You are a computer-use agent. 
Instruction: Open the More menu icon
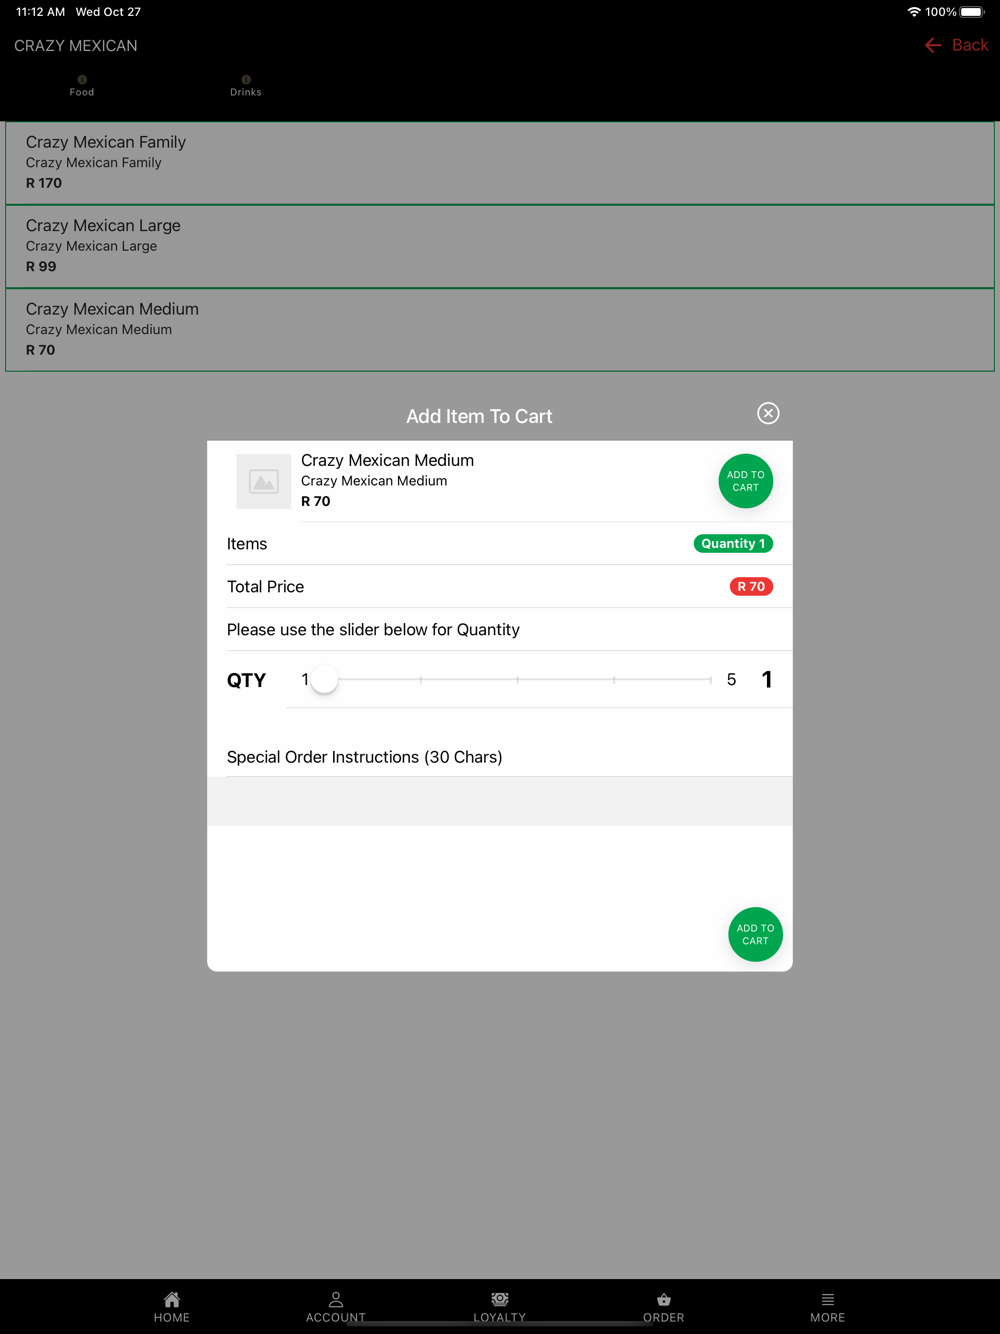[828, 1299]
